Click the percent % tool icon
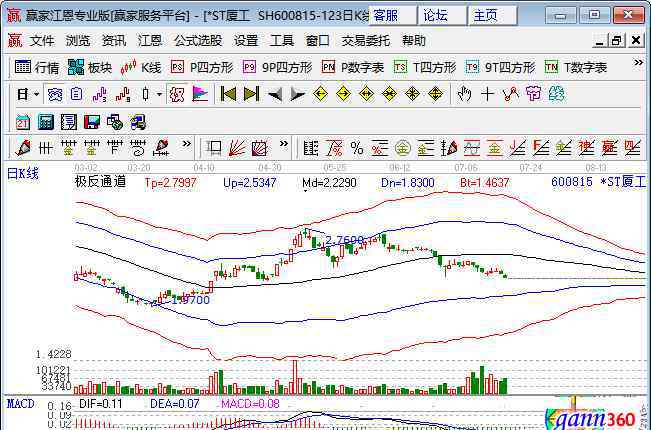Screen dimensions: 651x430 point(357,148)
